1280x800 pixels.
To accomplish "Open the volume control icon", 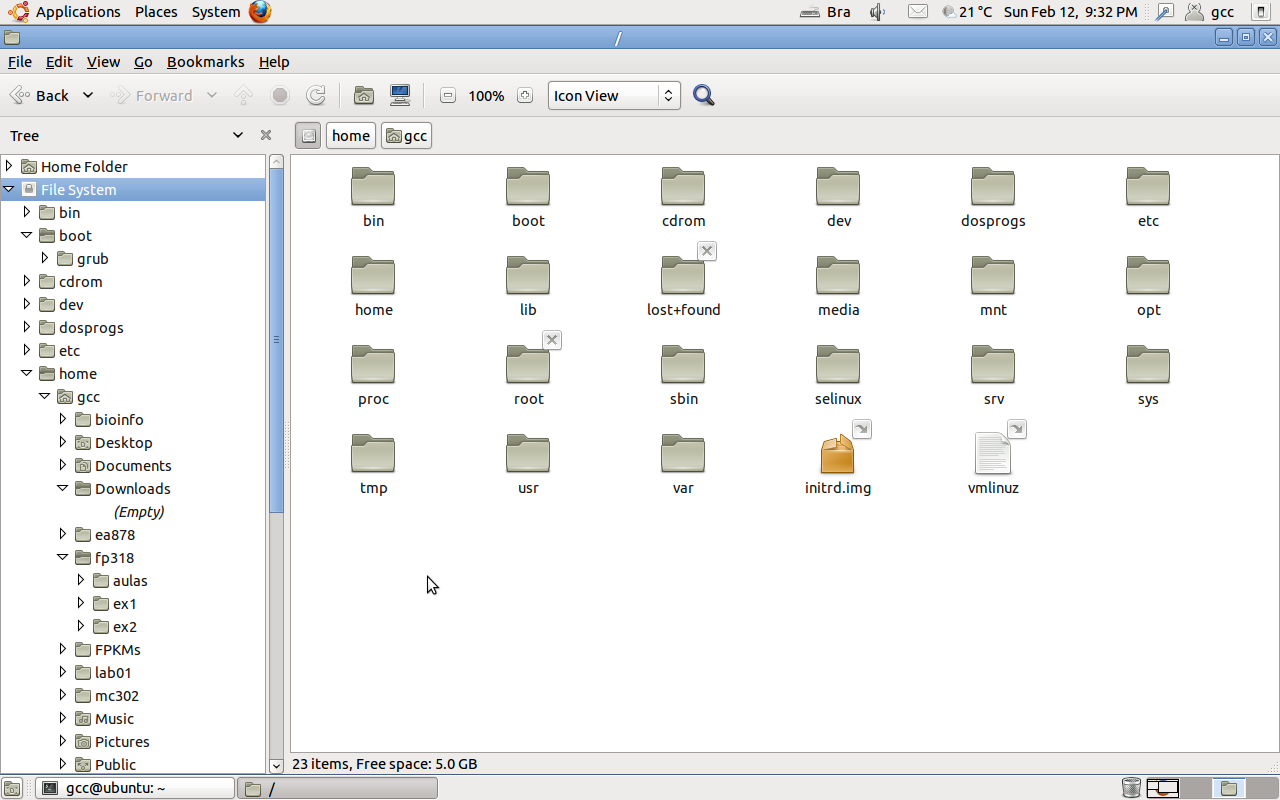I will (878, 12).
